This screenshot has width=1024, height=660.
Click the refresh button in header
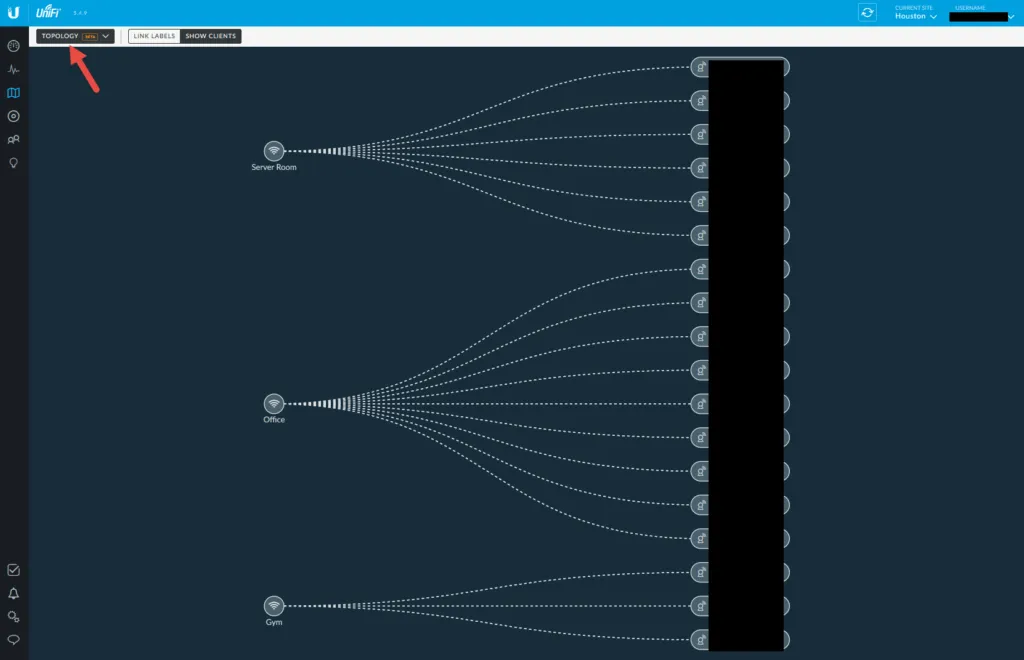(867, 12)
